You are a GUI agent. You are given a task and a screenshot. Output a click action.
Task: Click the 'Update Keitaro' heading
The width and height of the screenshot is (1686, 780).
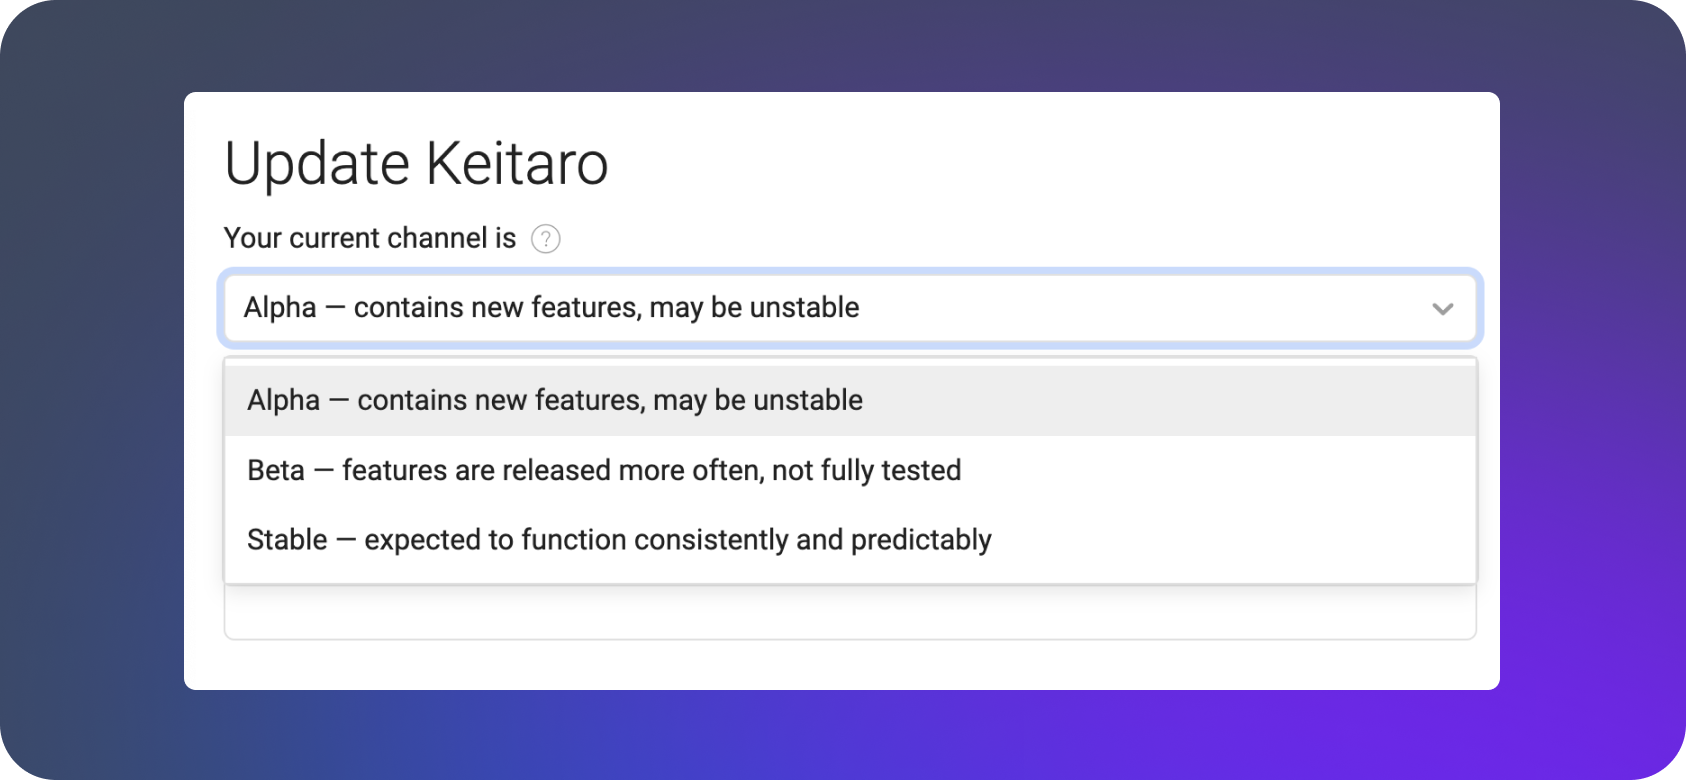click(416, 164)
